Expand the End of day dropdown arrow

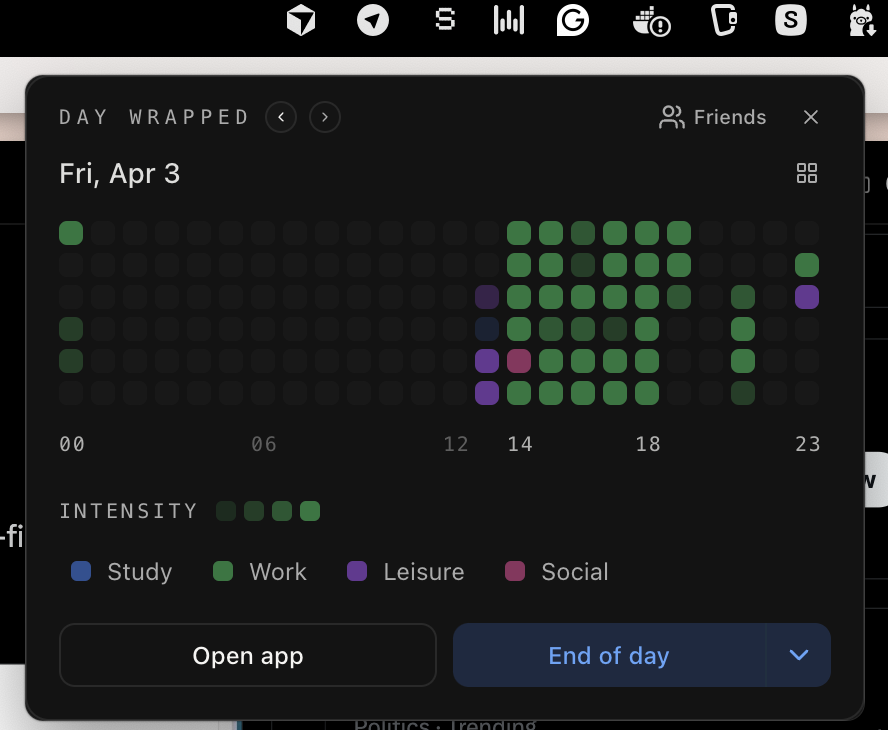pyautogui.click(x=799, y=655)
